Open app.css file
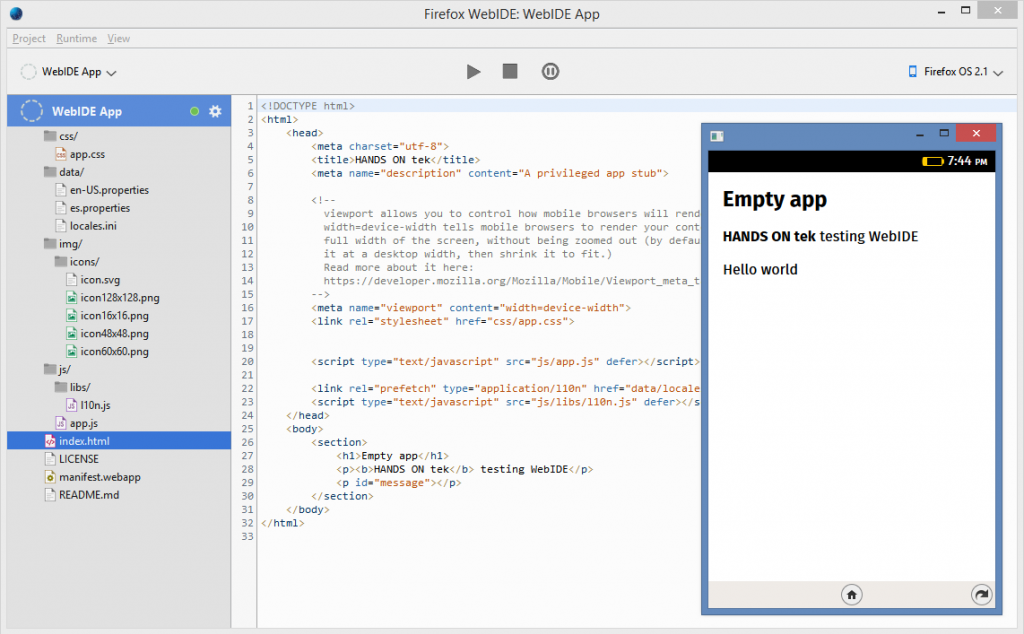Image resolution: width=1024 pixels, height=634 pixels. pyautogui.click(x=87, y=154)
